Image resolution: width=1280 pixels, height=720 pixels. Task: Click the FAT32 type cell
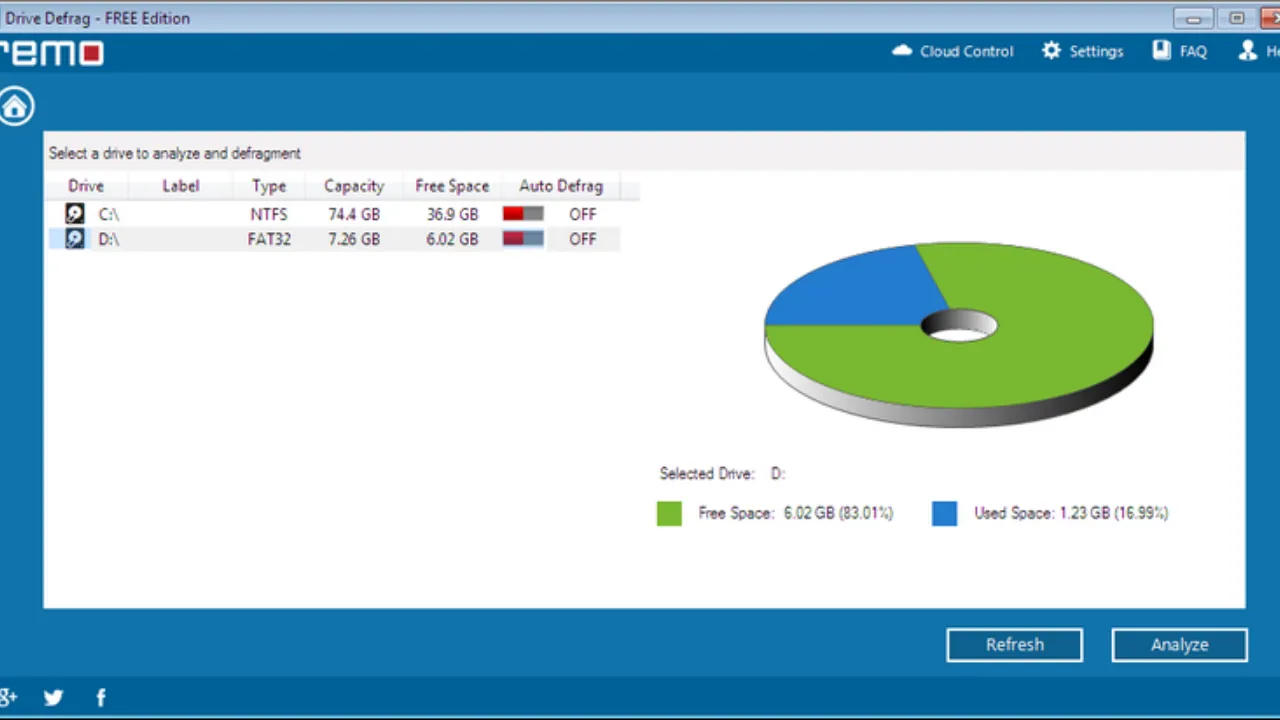tap(269, 239)
